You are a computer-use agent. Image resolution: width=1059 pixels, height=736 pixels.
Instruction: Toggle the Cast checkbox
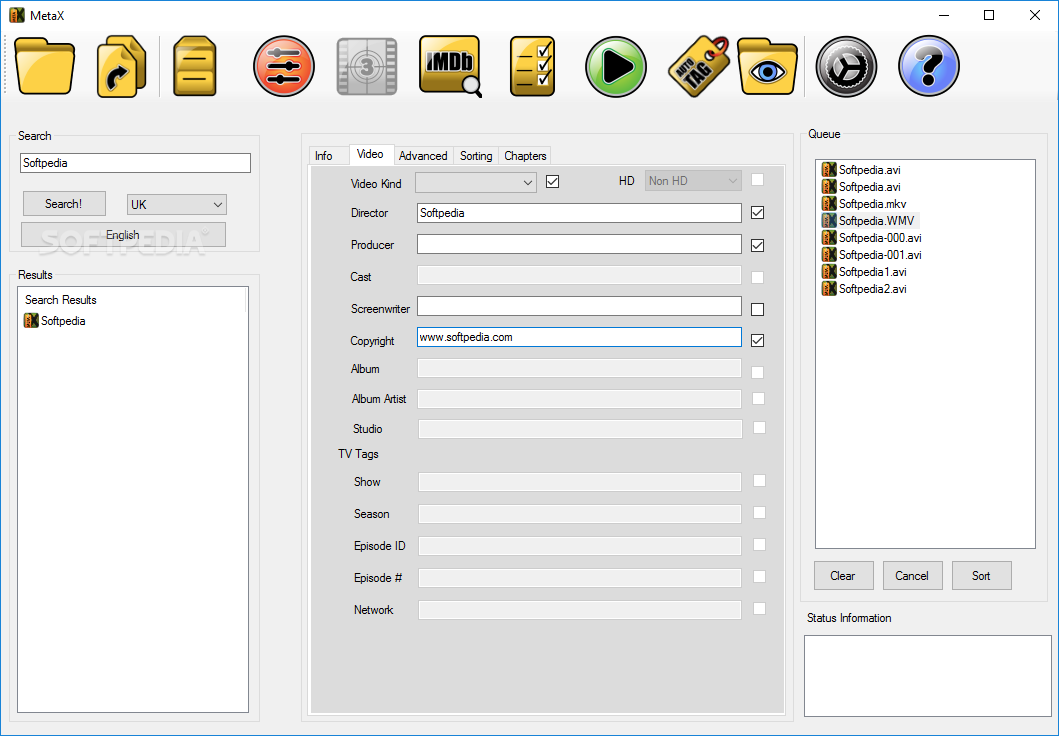[x=758, y=277]
